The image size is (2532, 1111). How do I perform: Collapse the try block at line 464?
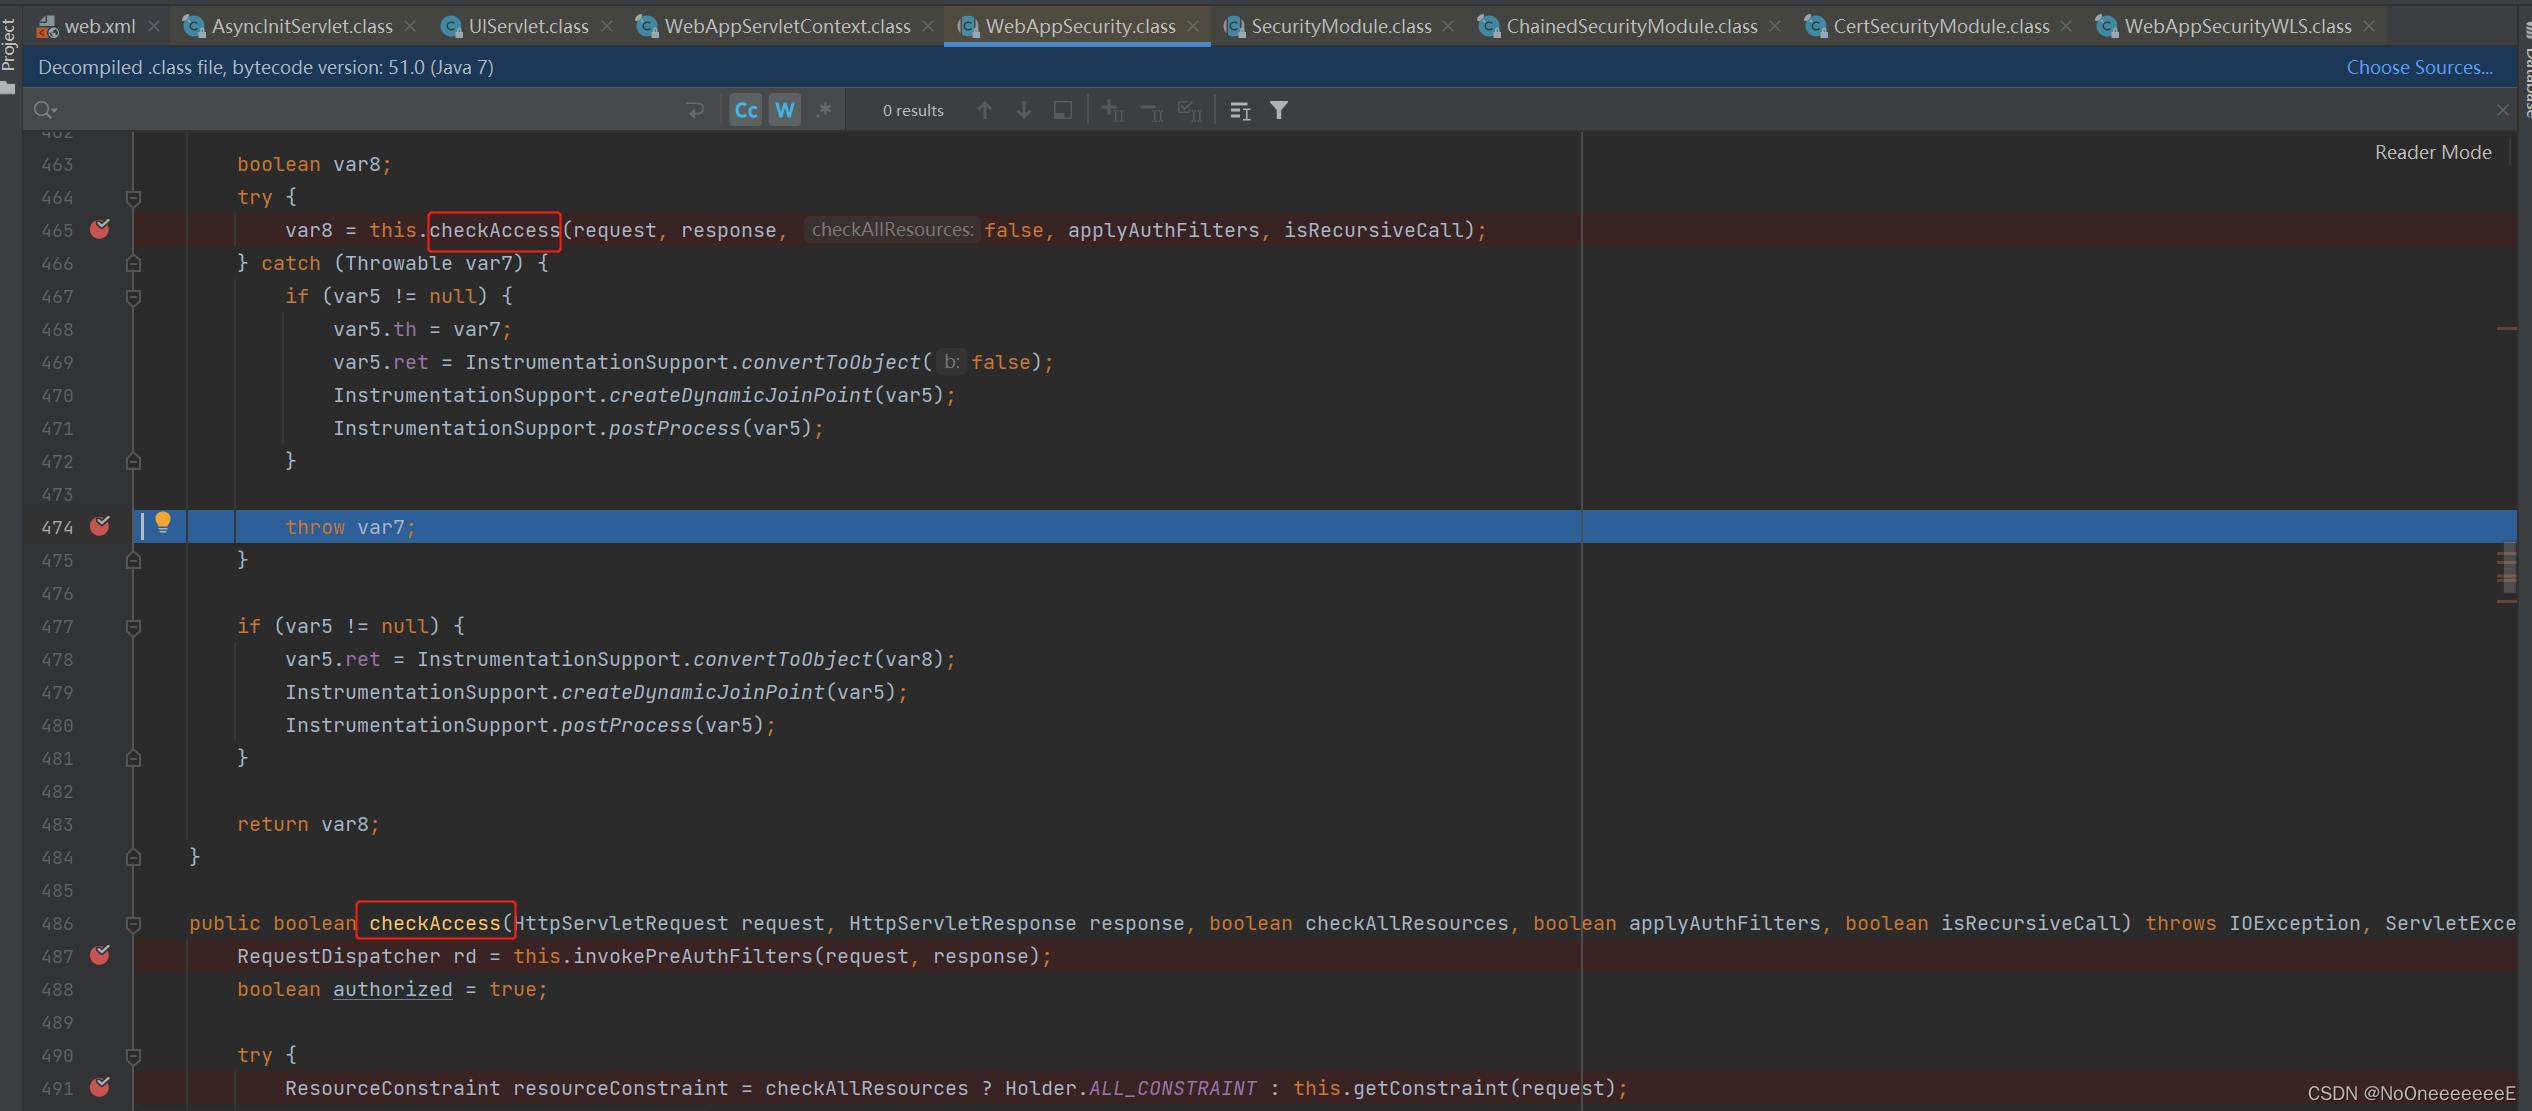pos(133,197)
